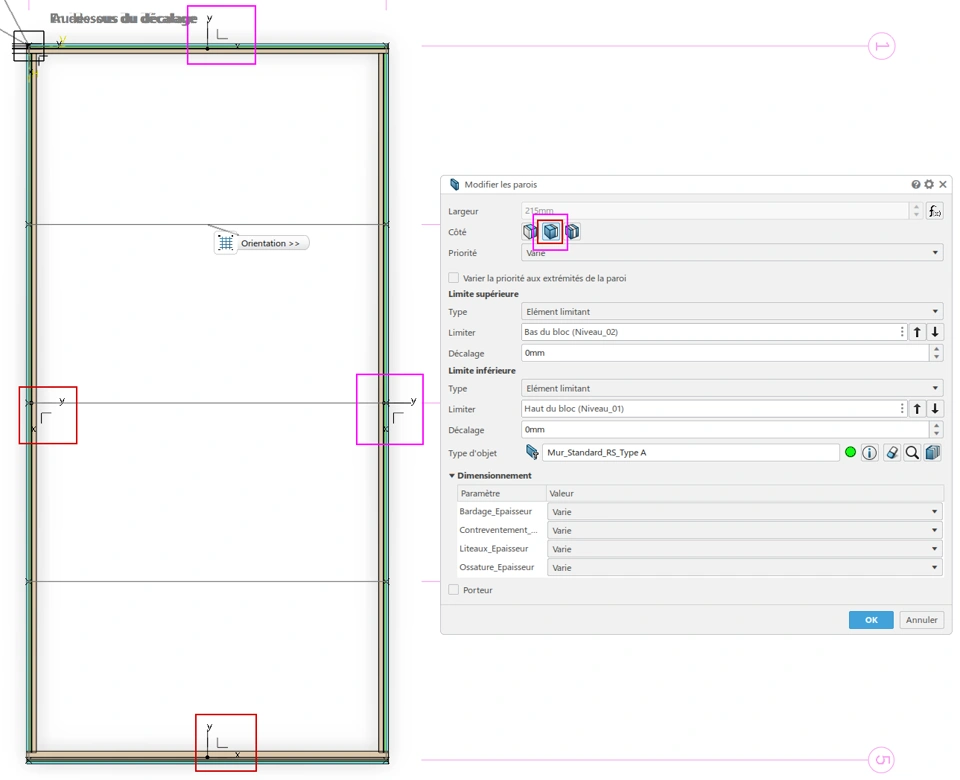Open Limite inférieure Type dropdown
Screen dimensions: 960x780
pyautogui.click(x=732, y=388)
